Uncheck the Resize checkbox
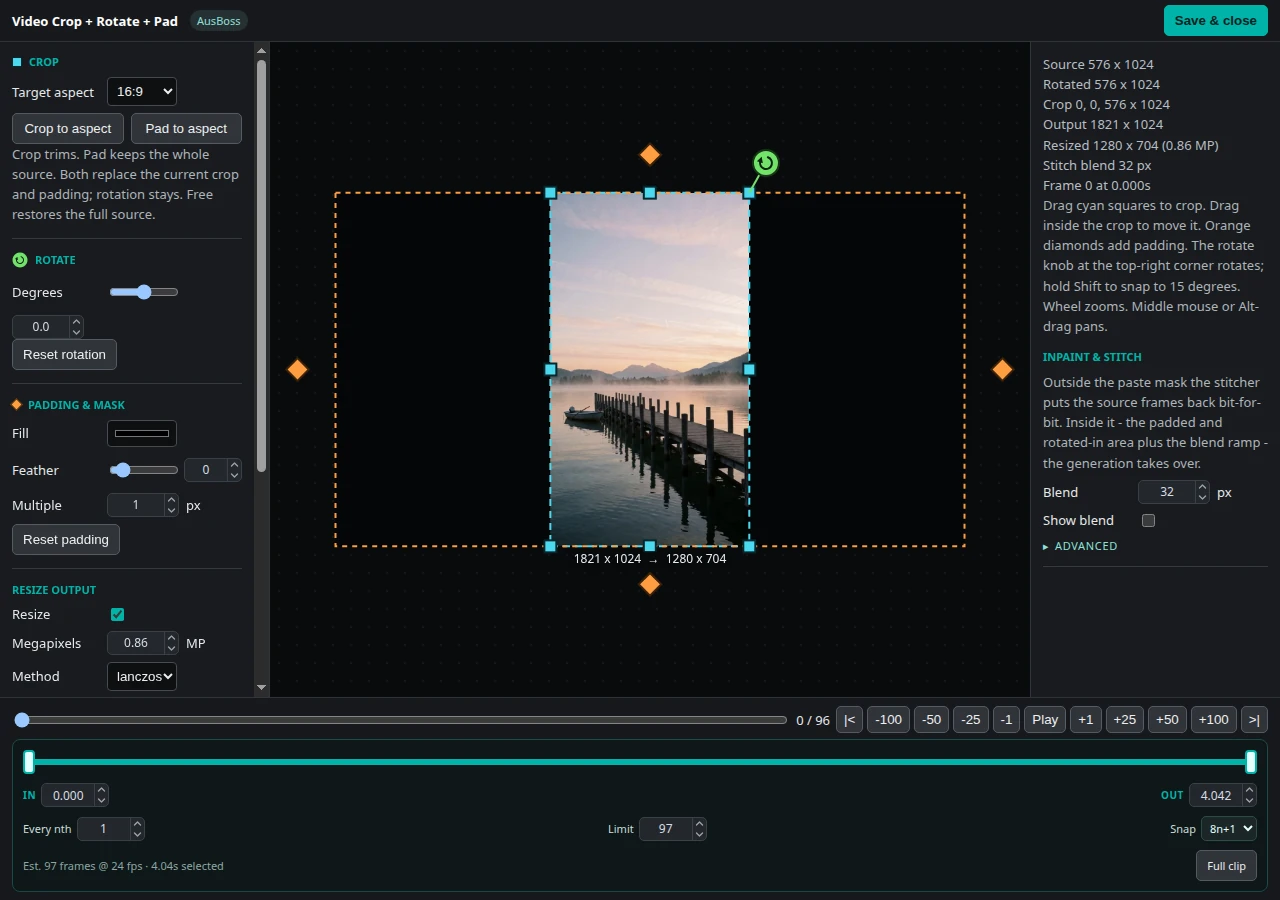Screen dimensions: 1280x900 (x=117, y=615)
